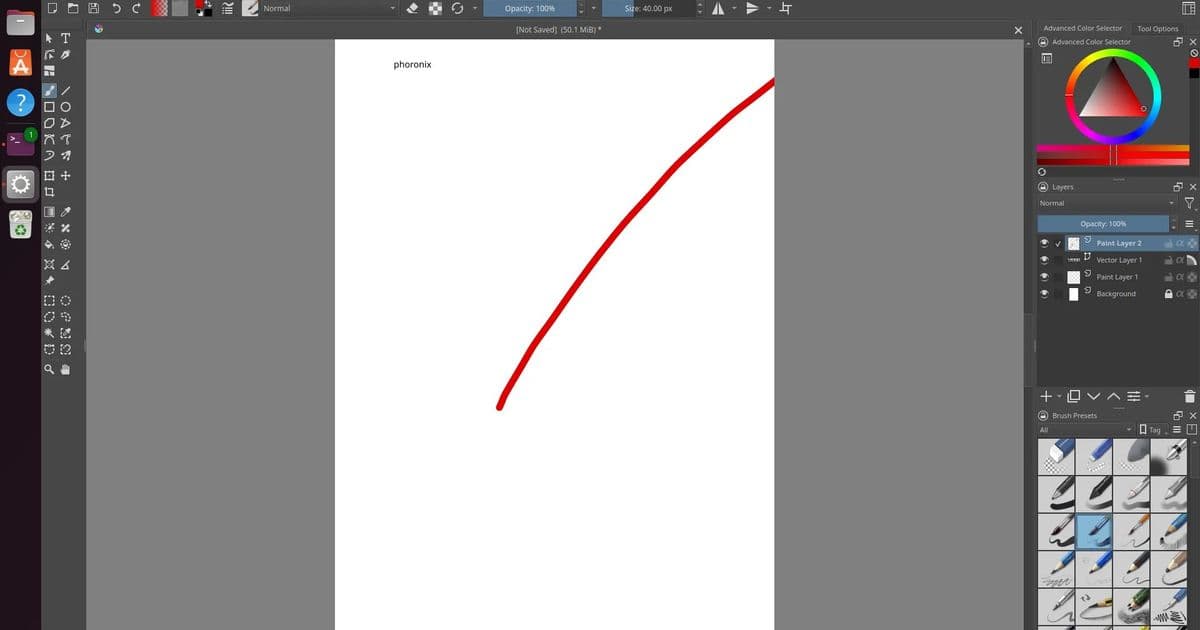Viewport: 1200px width, 630px height.
Task: Activate the Fill tool
Action: (48, 243)
